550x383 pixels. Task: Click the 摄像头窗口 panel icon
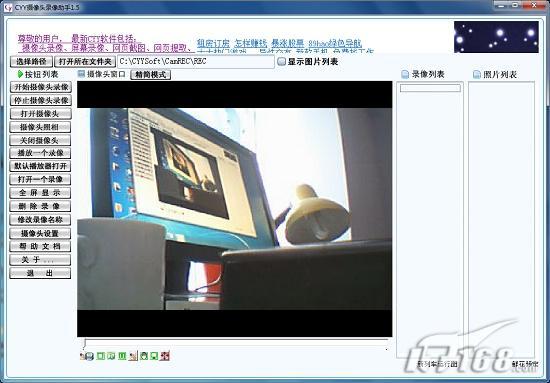[81, 74]
